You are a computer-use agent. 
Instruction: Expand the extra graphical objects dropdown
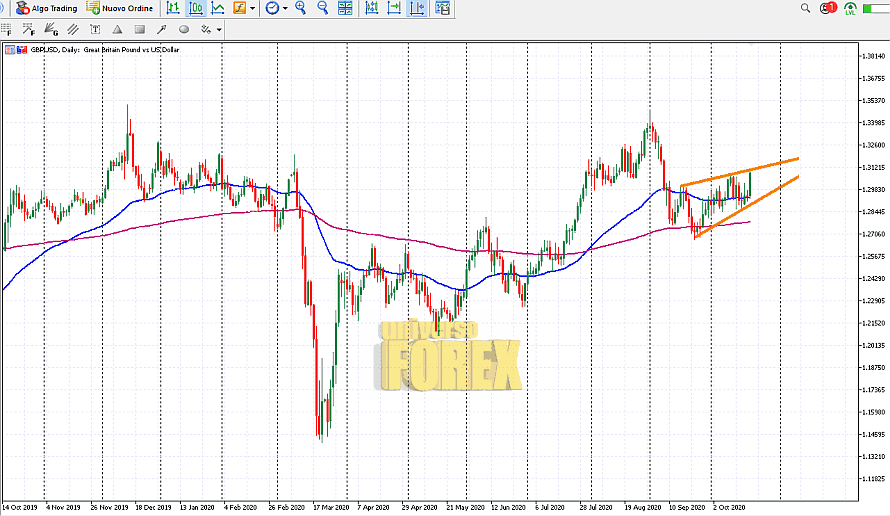[x=219, y=30]
